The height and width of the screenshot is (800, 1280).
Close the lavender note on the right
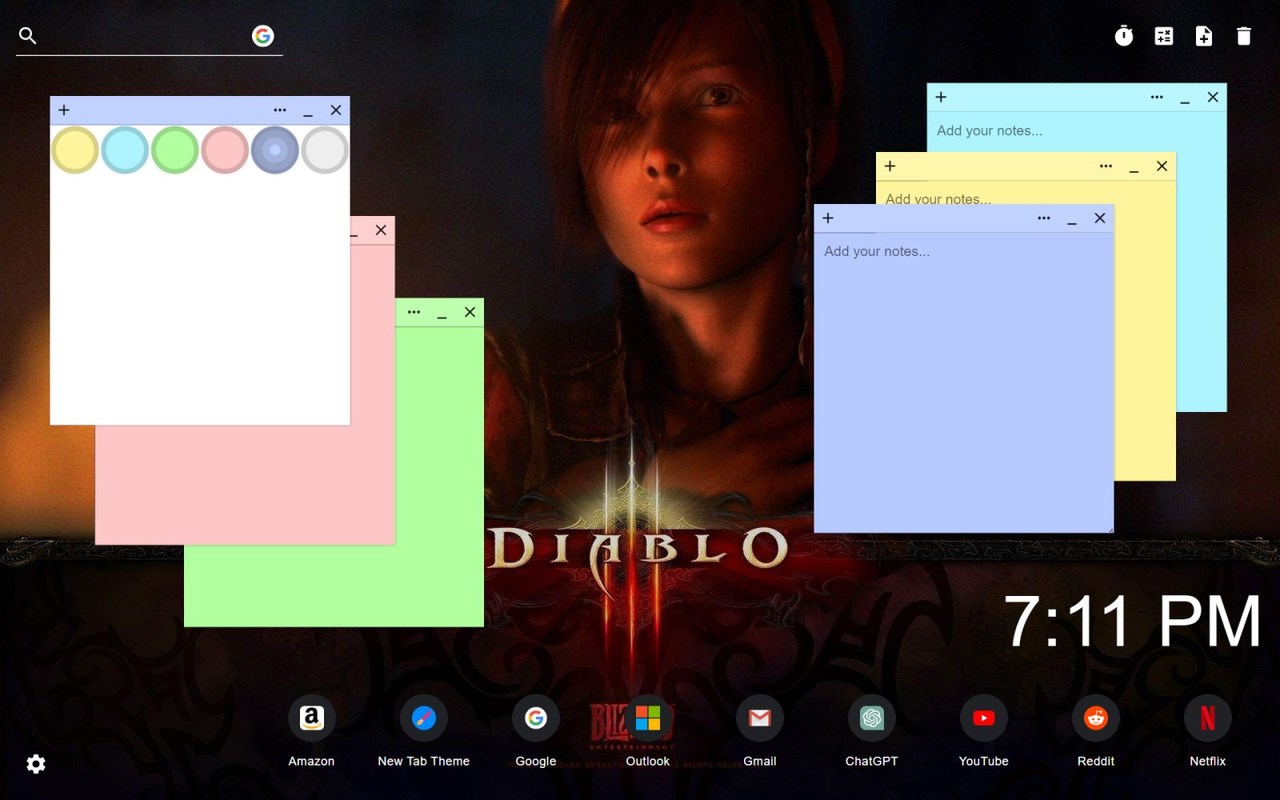[1100, 218]
